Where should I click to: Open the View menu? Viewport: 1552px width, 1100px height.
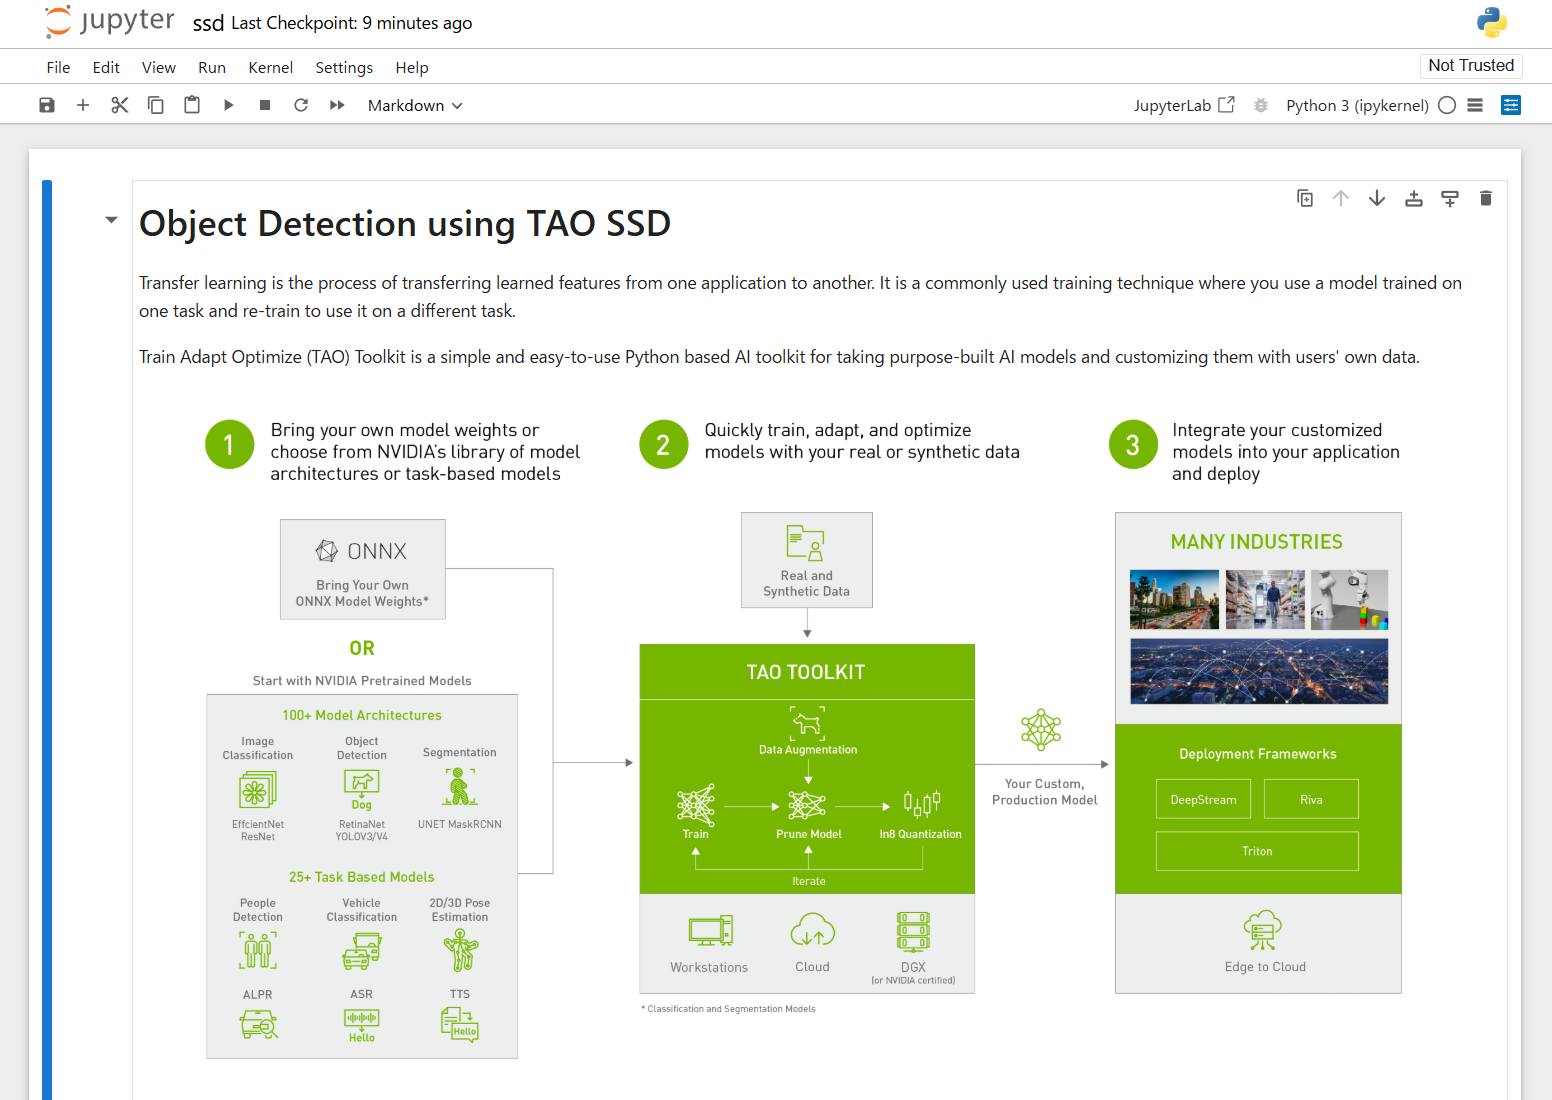pos(159,67)
